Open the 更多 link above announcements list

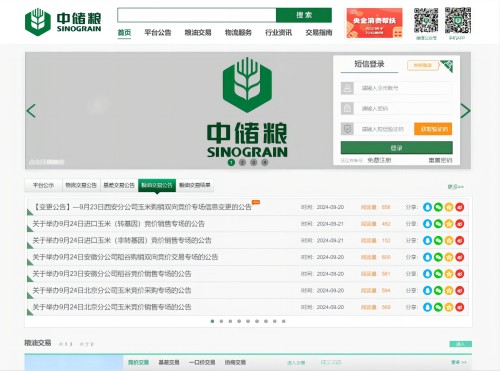click(x=455, y=187)
